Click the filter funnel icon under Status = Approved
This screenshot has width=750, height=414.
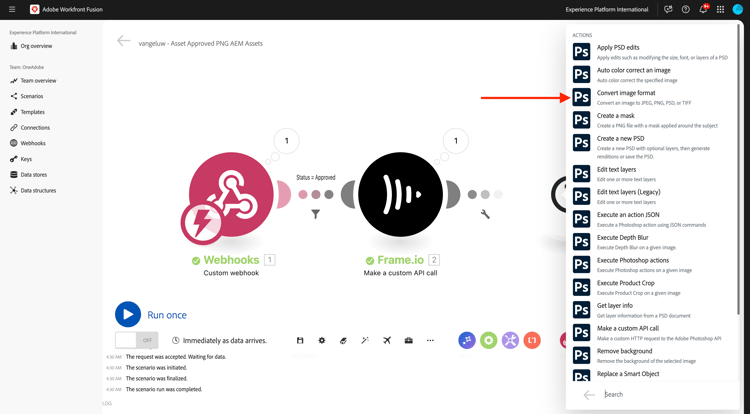click(x=316, y=214)
